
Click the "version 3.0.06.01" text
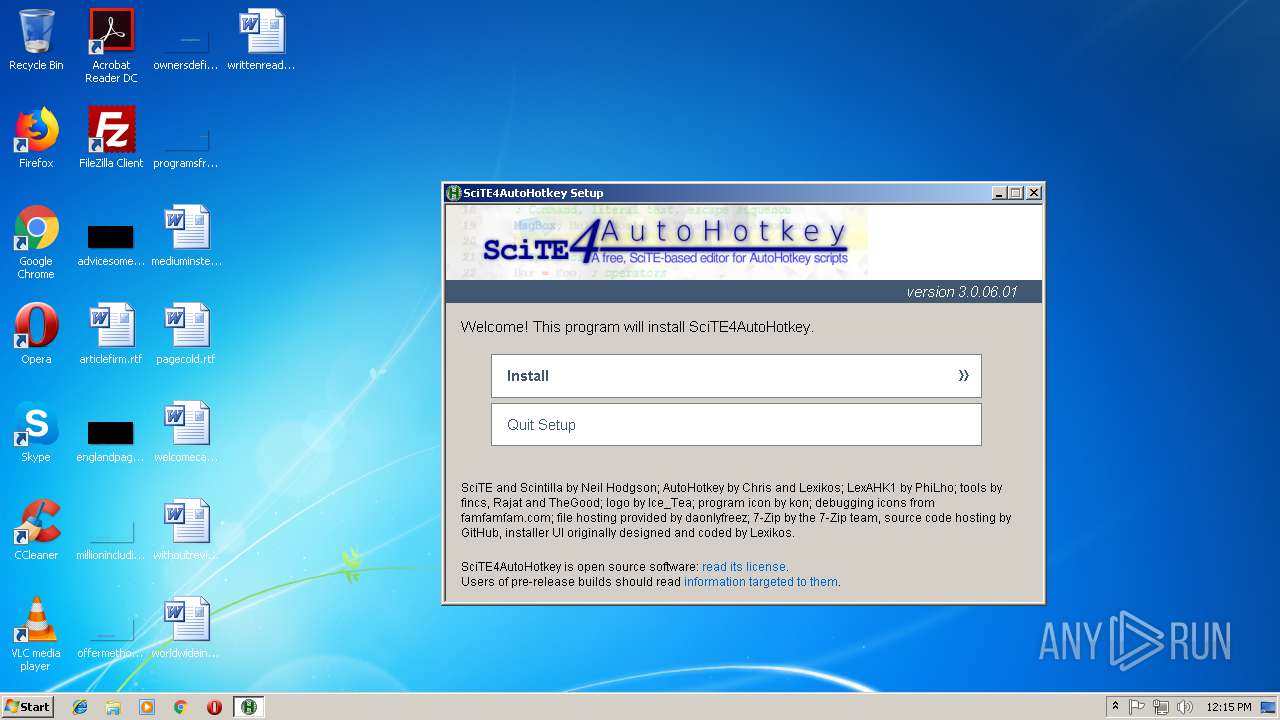pos(961,292)
